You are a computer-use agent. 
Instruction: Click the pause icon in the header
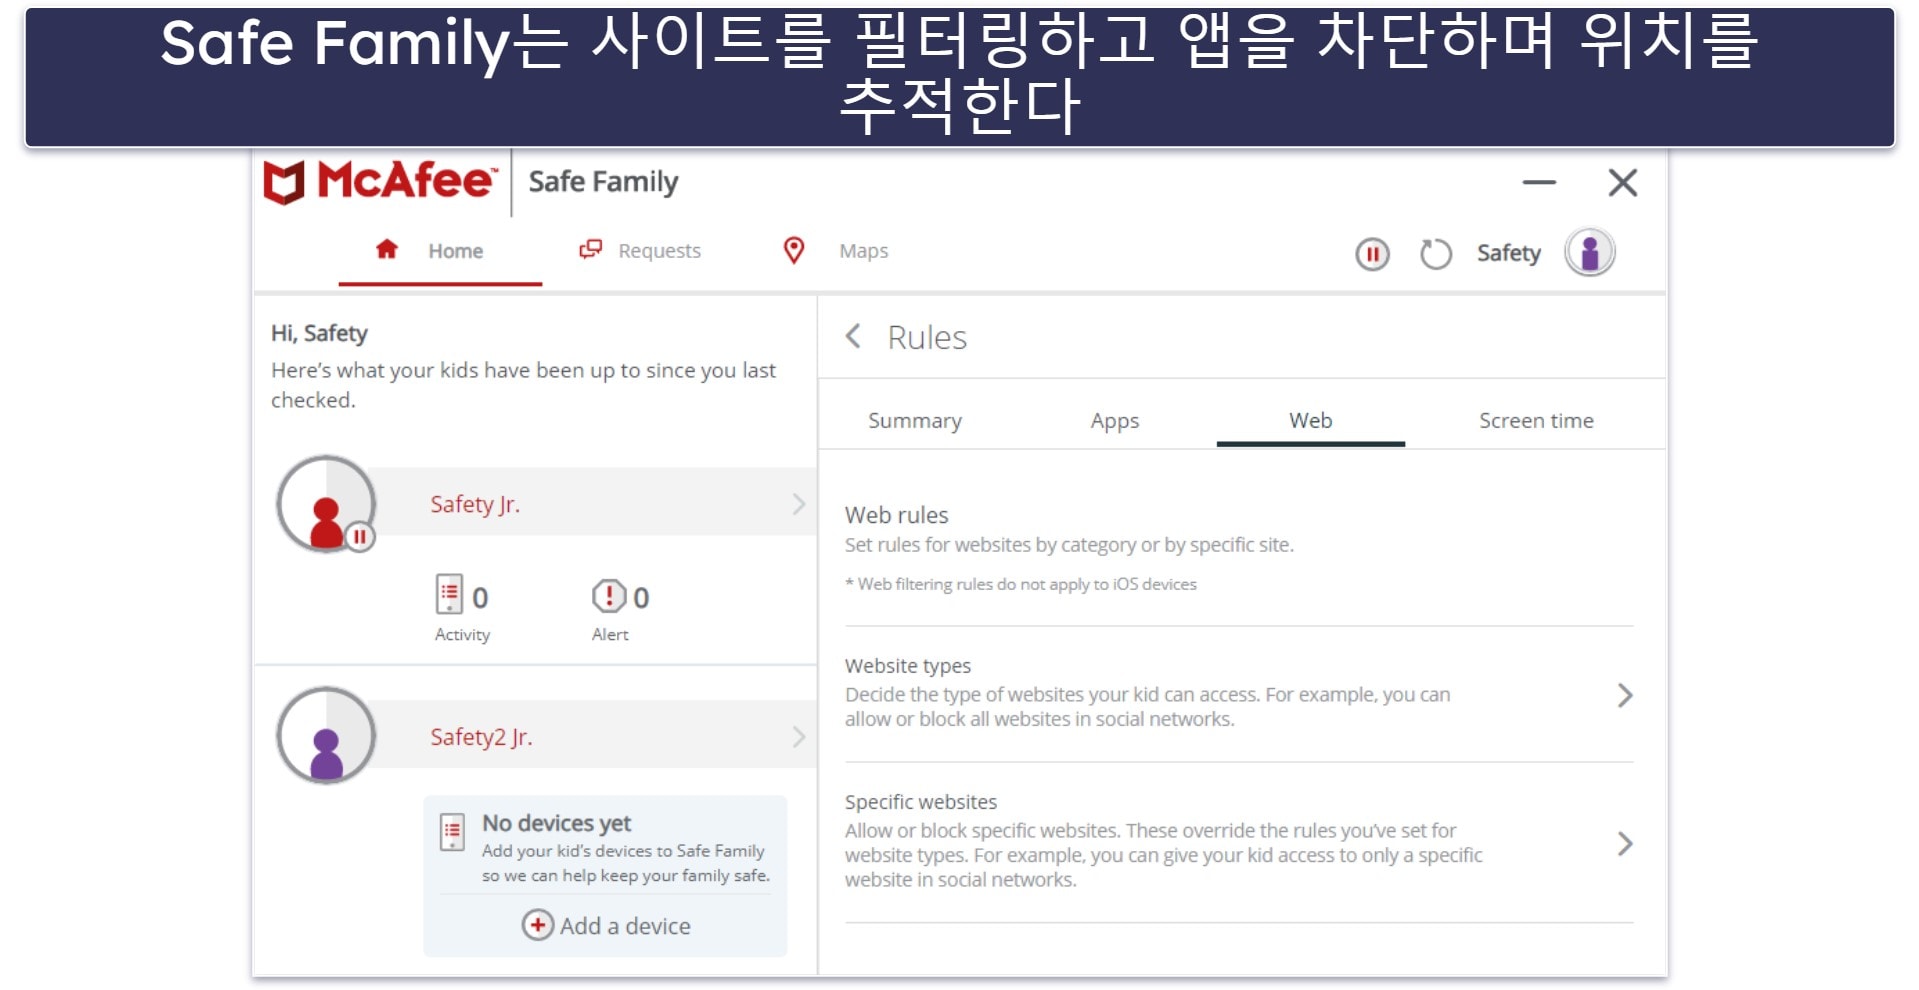(x=1372, y=254)
